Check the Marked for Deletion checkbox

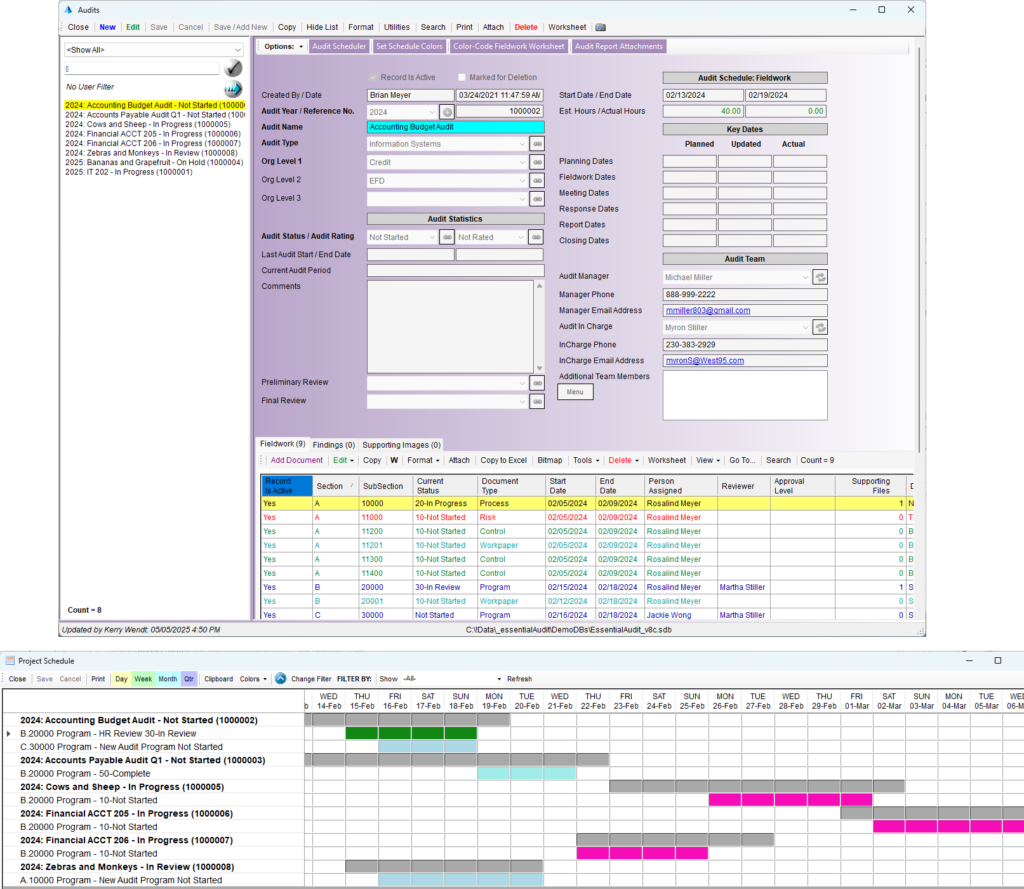click(462, 77)
